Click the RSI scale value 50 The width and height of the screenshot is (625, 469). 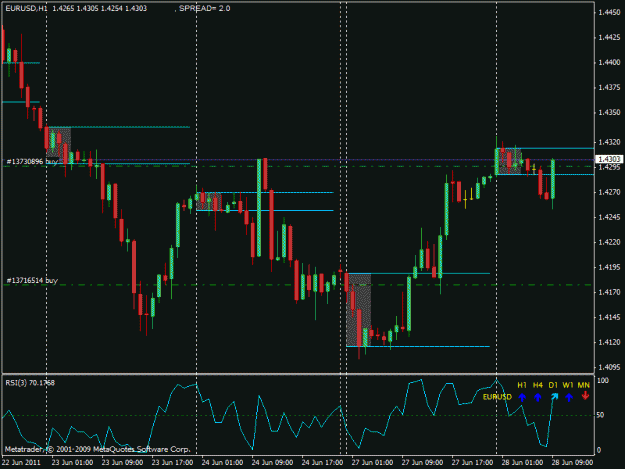pyautogui.click(x=601, y=415)
